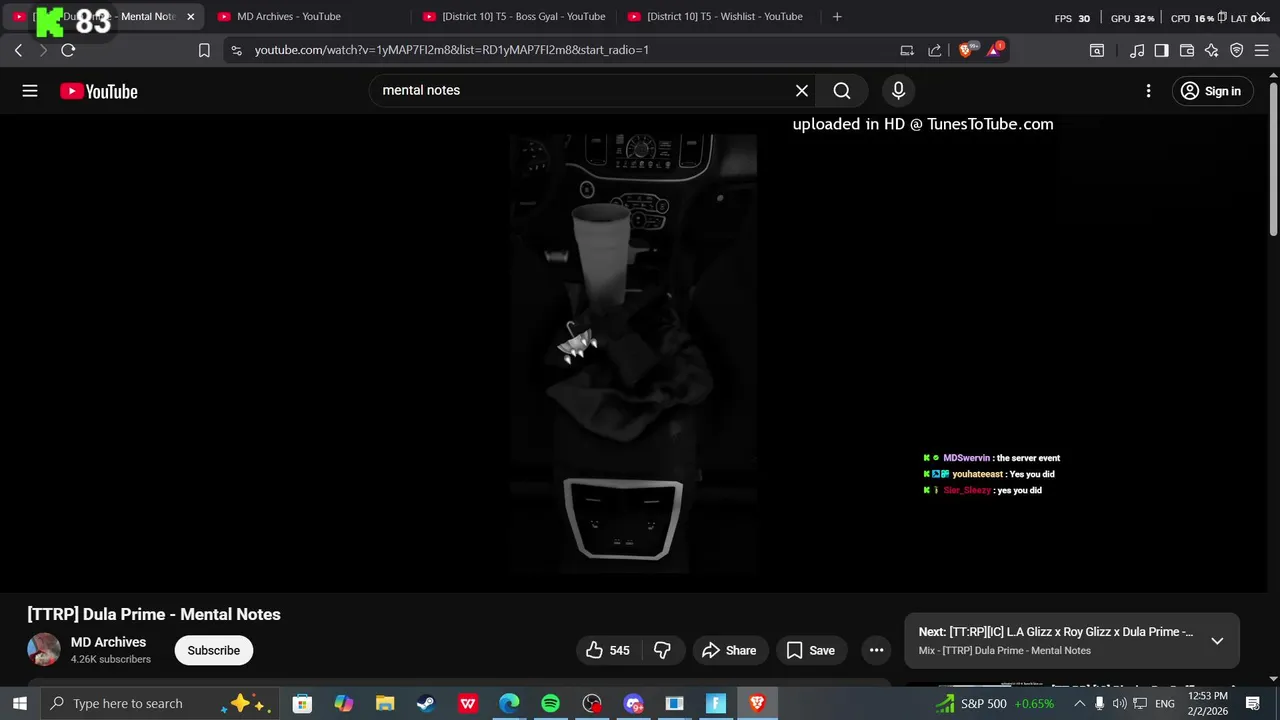Share the Mental Notes video
This screenshot has height=720, width=1280.
tap(729, 650)
